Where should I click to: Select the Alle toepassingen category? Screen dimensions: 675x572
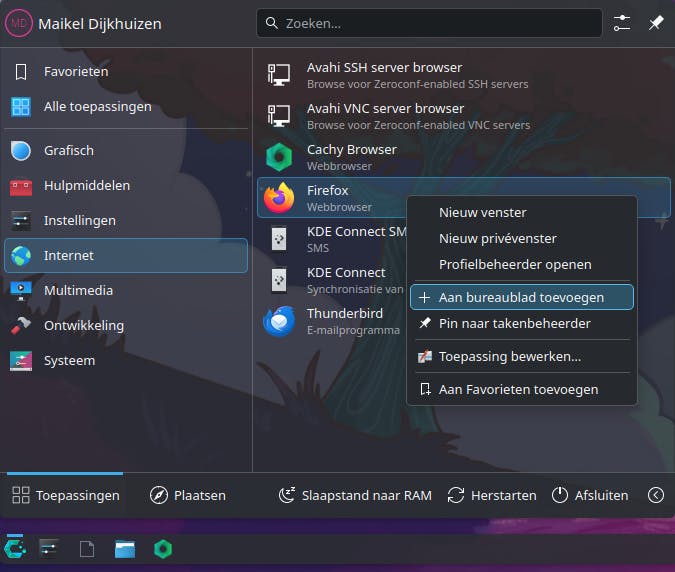click(126, 106)
